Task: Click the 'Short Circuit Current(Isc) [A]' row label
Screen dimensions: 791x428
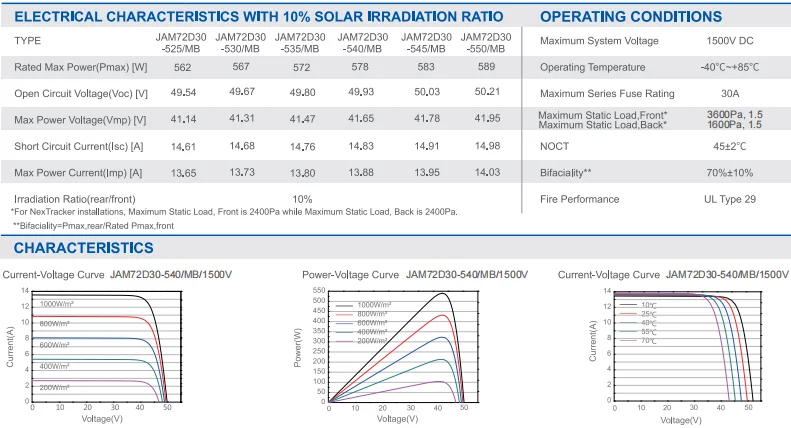Action: pyautogui.click(x=79, y=146)
